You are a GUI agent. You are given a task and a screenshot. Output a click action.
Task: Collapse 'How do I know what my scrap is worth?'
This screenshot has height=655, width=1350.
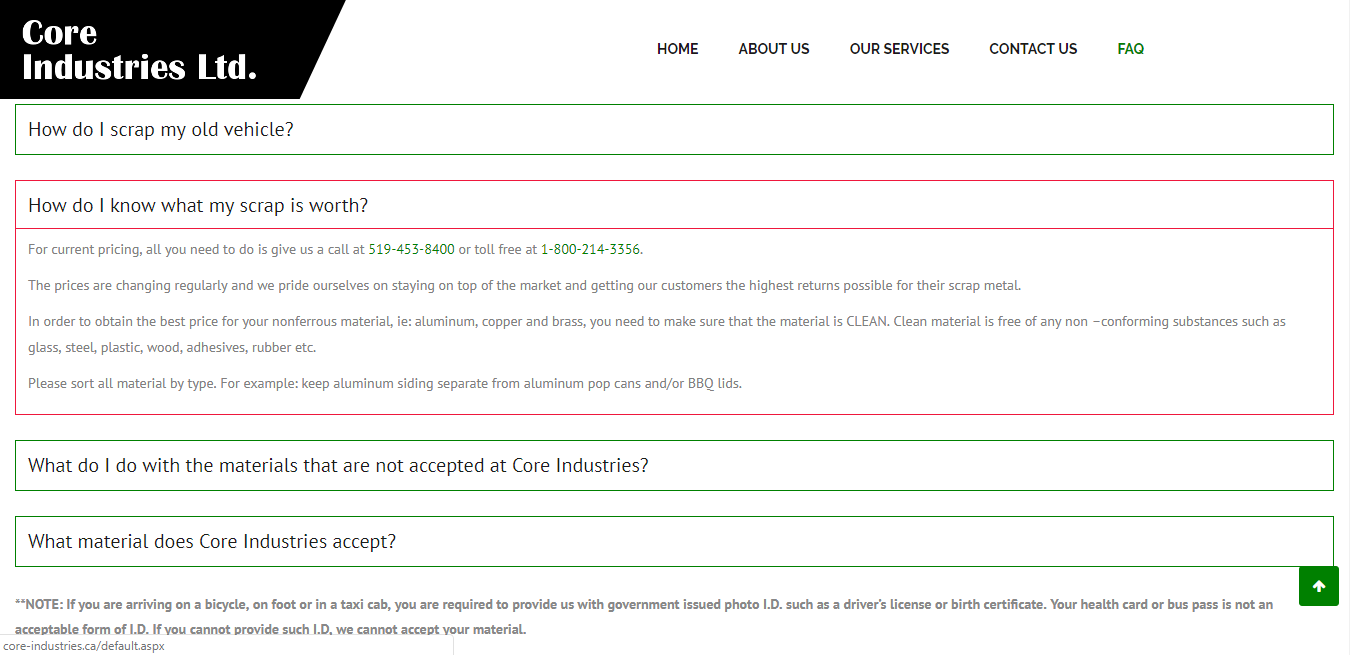[674, 205]
